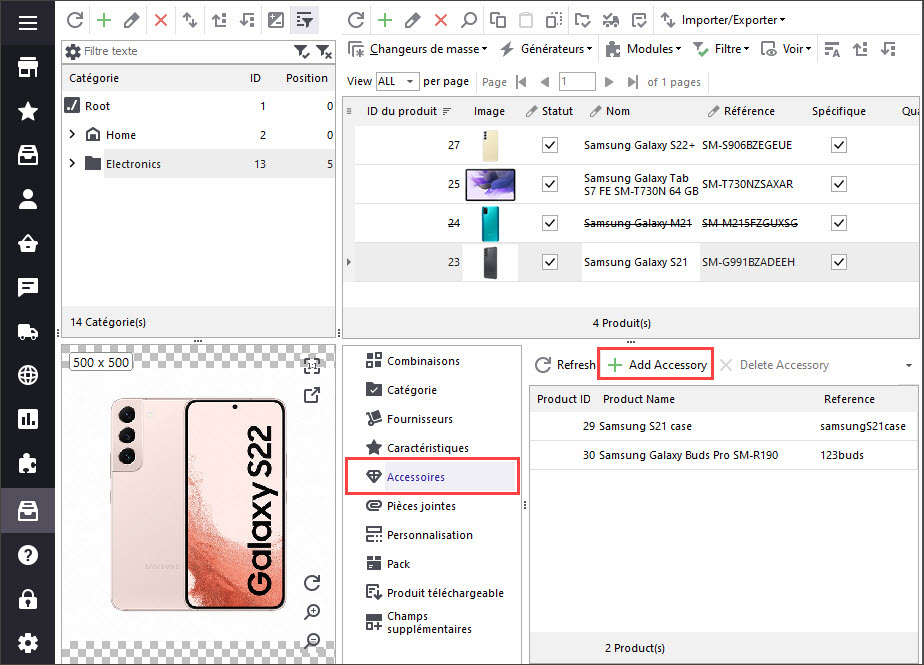Refresh the product list toolbar icon
Image resolution: width=924 pixels, height=665 pixels.
tap(356, 20)
